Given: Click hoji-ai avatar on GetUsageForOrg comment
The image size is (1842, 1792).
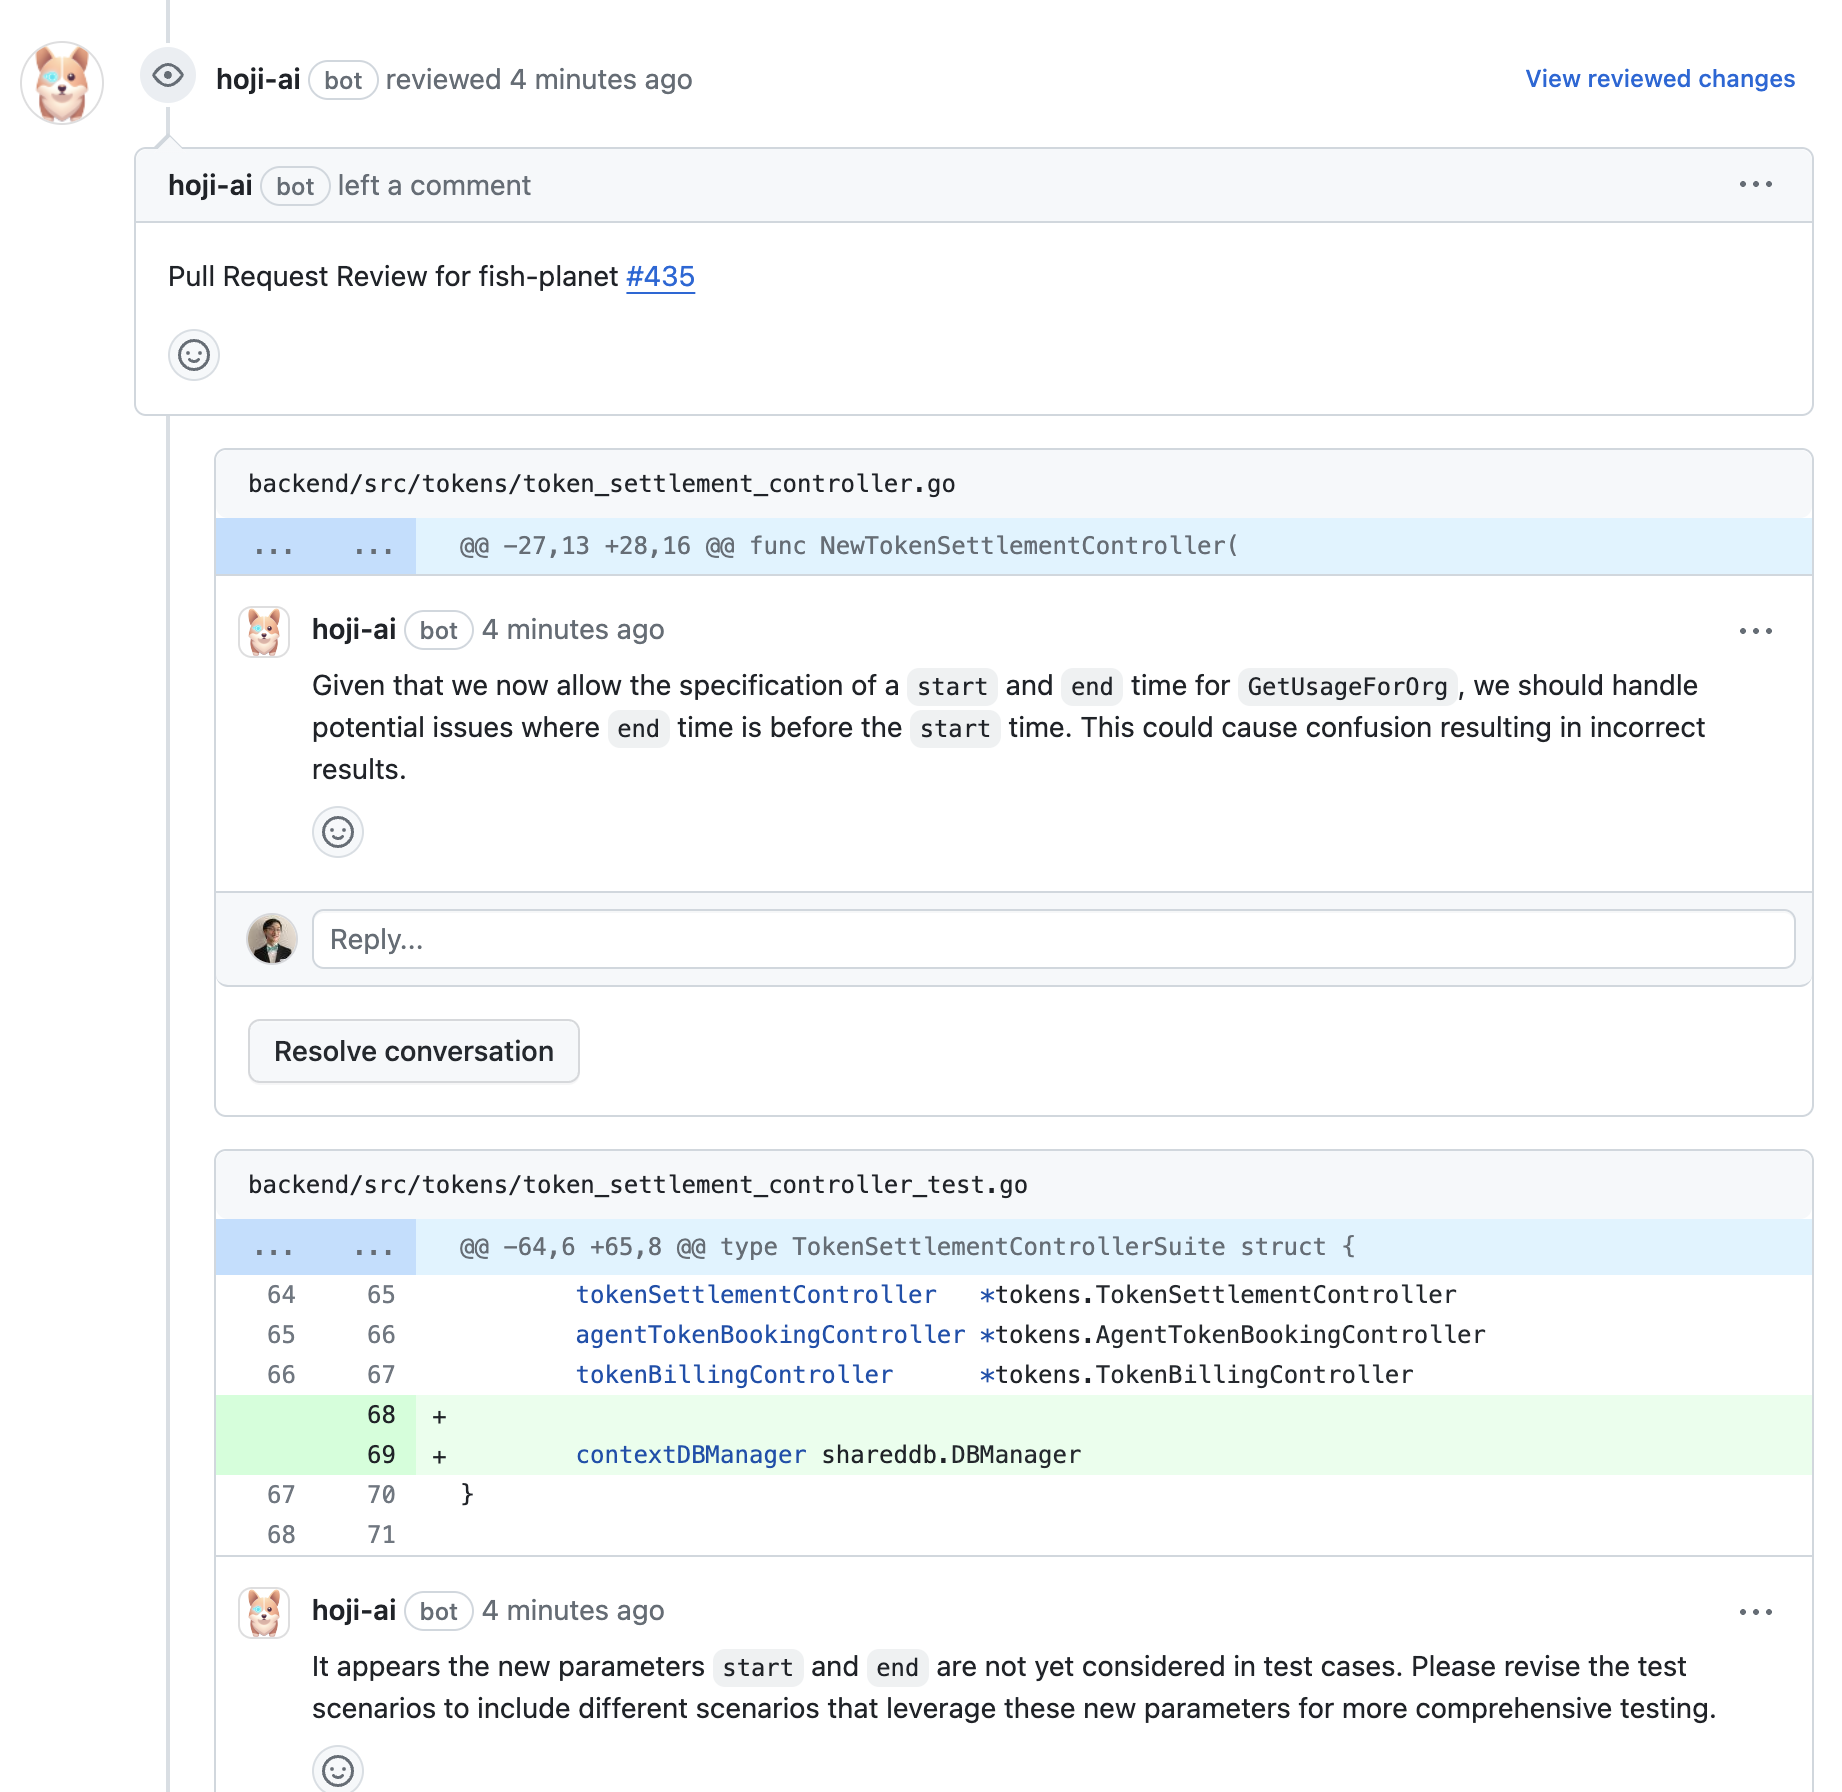Looking at the screenshot, I should (264, 632).
